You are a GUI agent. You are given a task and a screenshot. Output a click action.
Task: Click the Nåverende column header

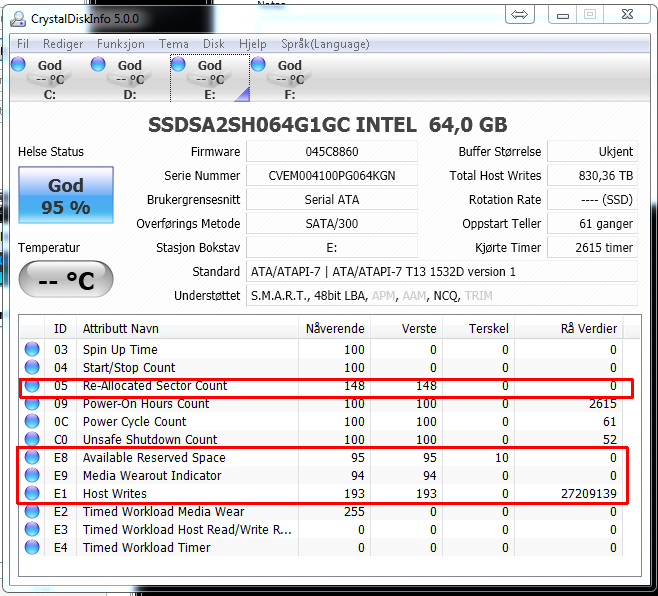point(334,329)
